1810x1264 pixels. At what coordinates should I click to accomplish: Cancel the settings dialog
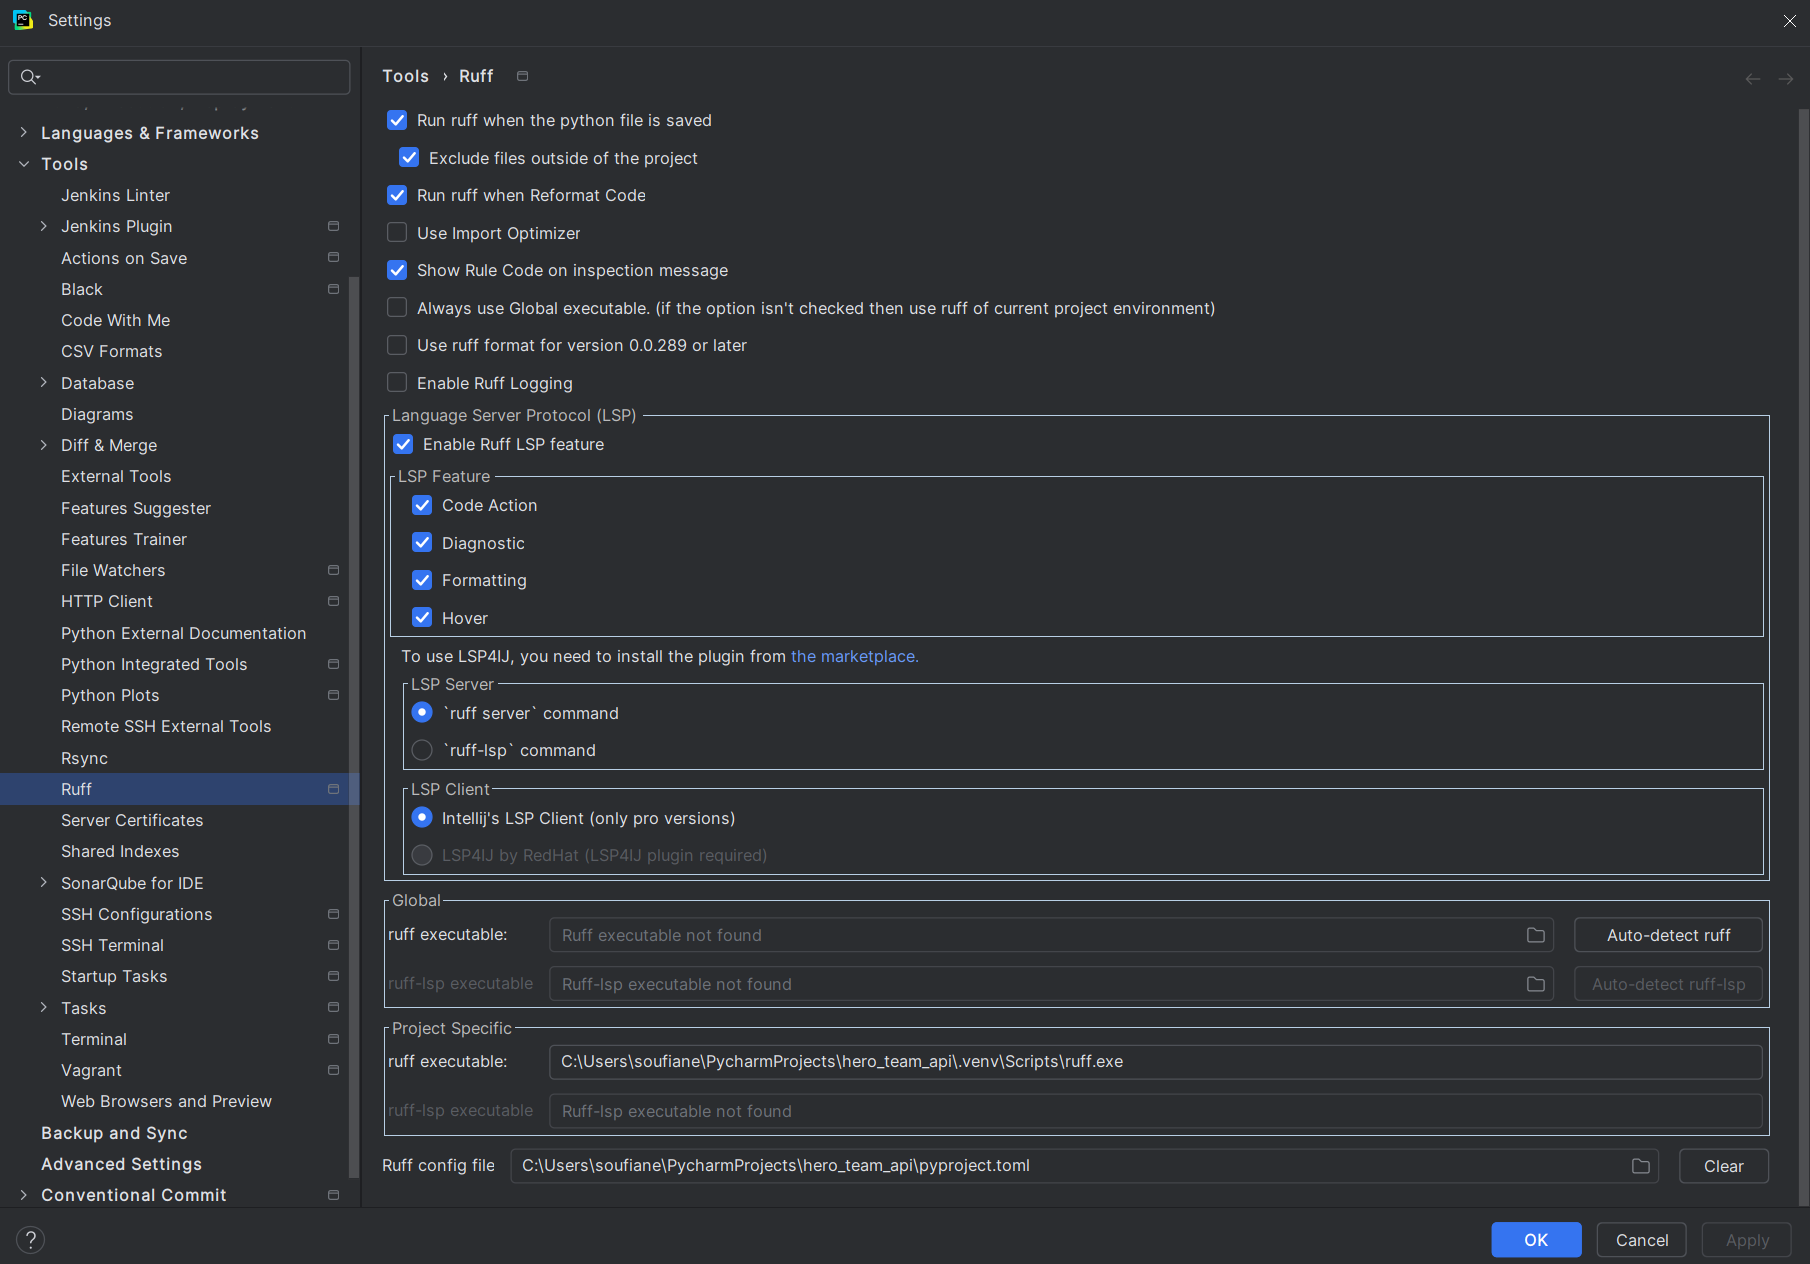pyautogui.click(x=1641, y=1240)
